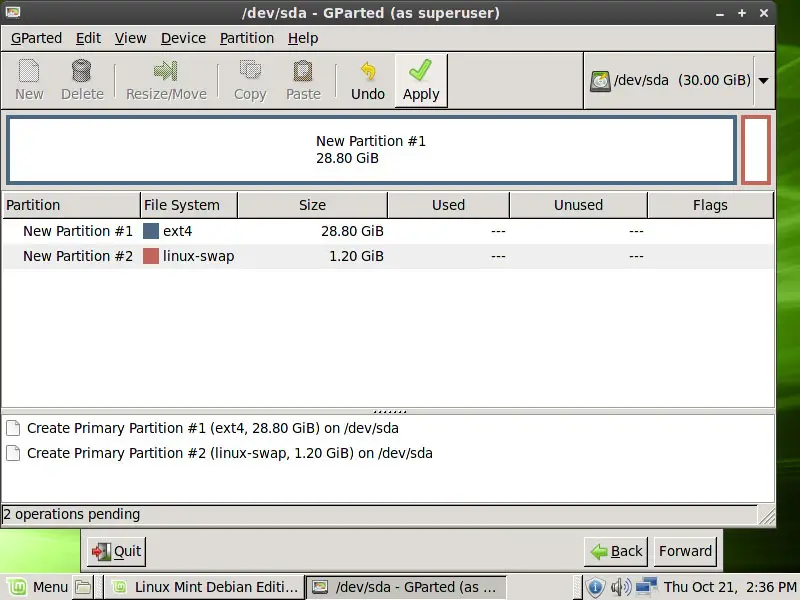
Task: Click the window resize grip corner
Action: 766,516
